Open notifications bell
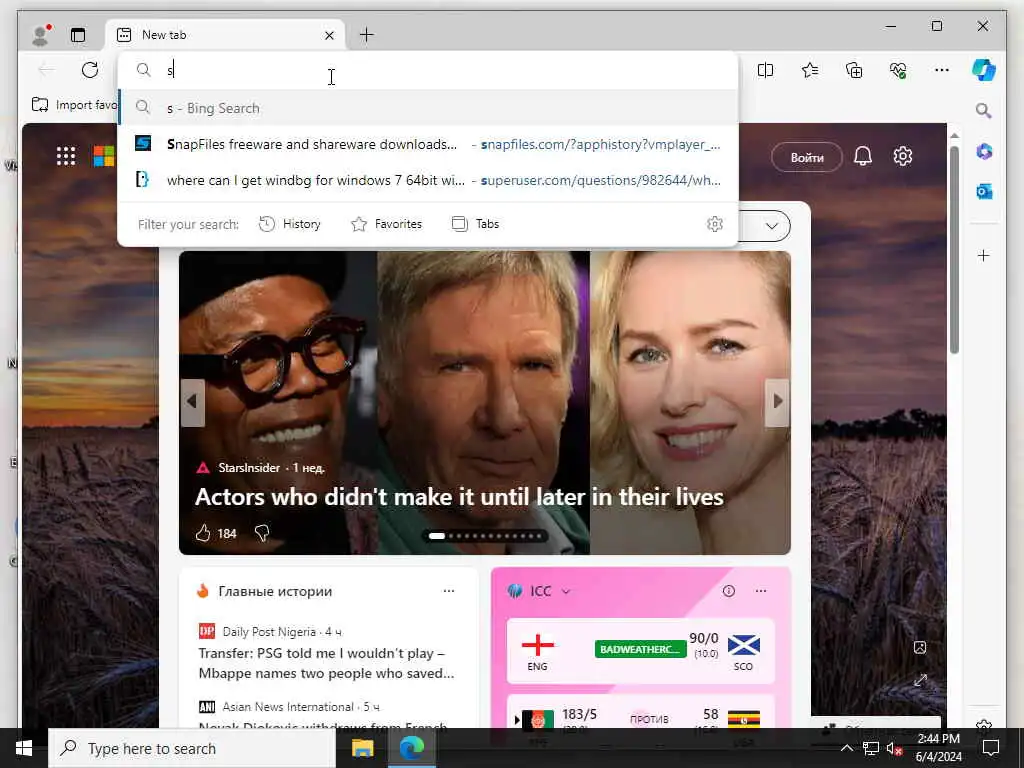 [863, 156]
